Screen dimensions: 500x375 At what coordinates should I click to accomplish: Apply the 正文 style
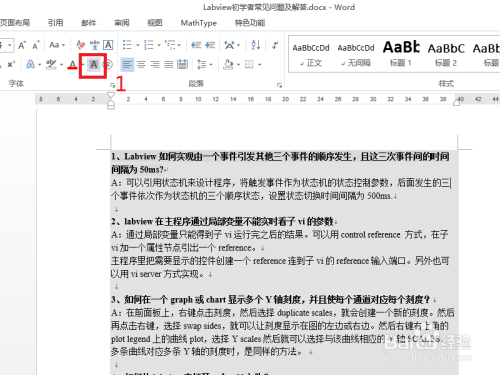[311, 54]
